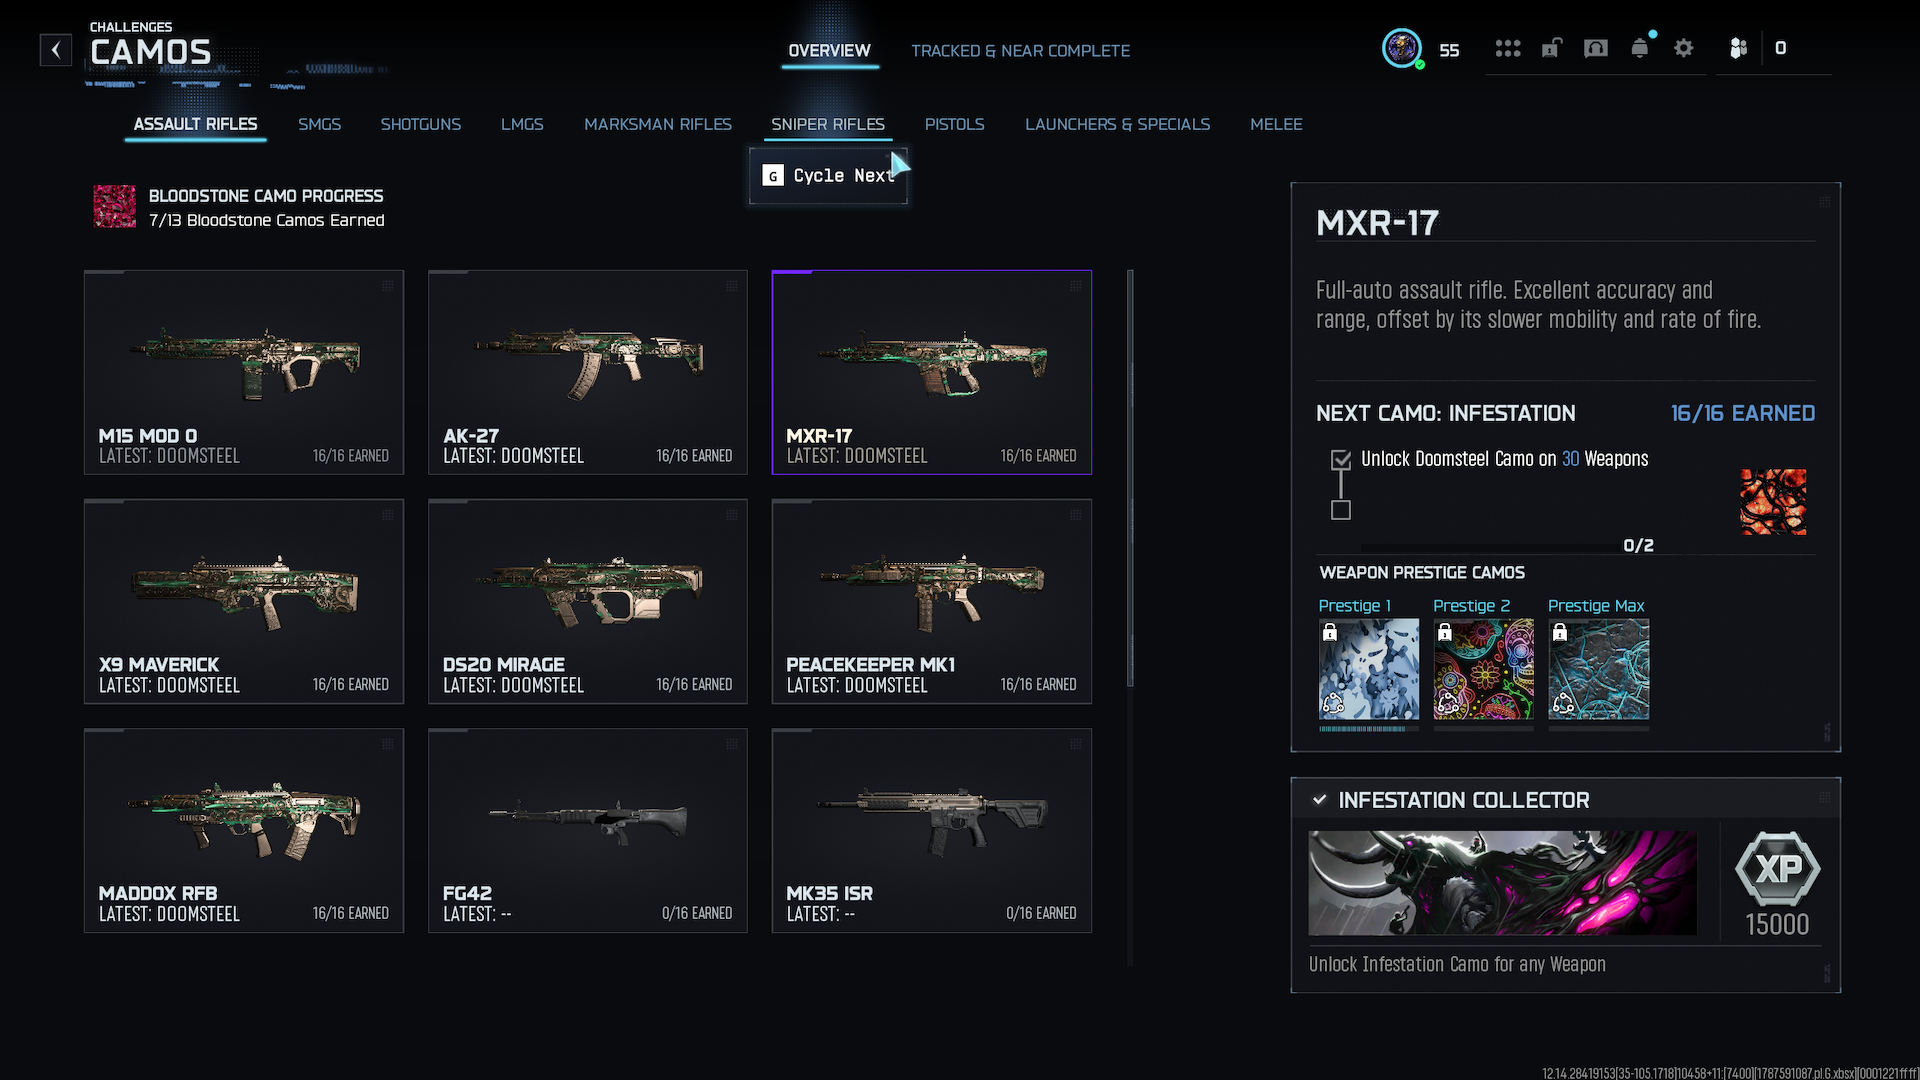Viewport: 1920px width, 1080px height.
Task: Select the MK35 ISR weapon card
Action: tap(932, 830)
